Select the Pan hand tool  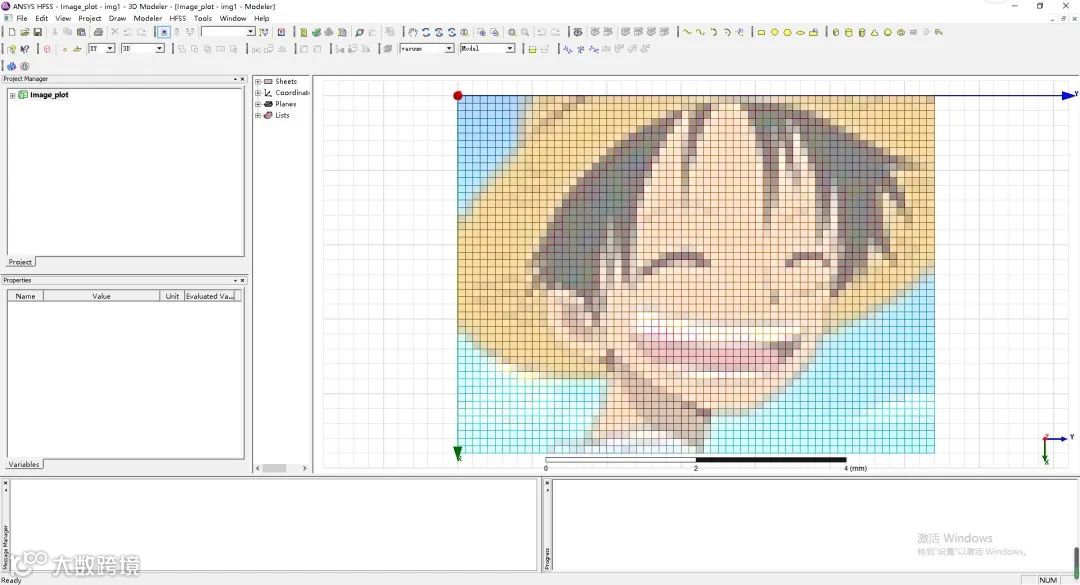413,32
